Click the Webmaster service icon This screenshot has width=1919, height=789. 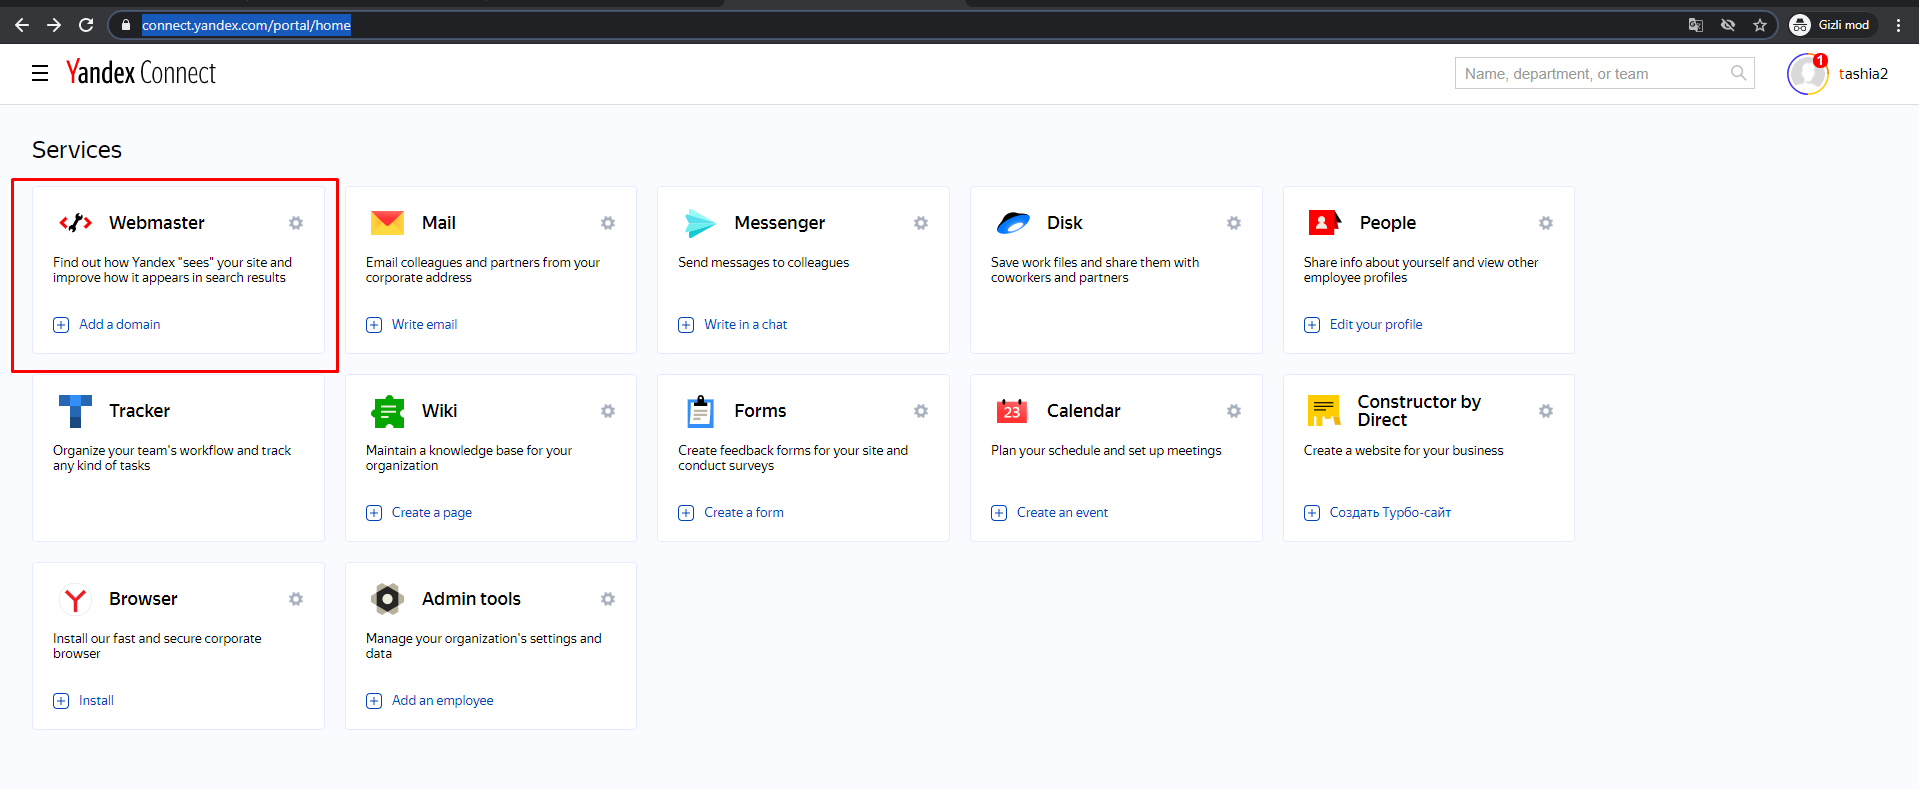75,223
